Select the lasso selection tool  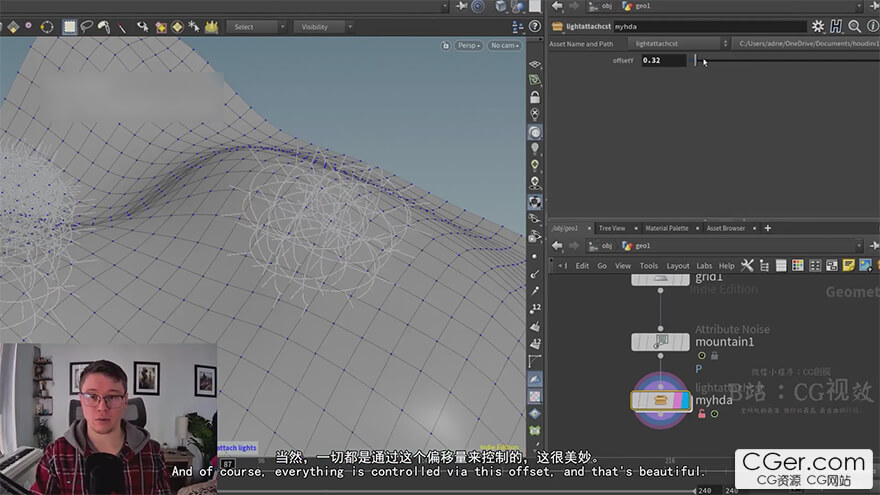86,26
